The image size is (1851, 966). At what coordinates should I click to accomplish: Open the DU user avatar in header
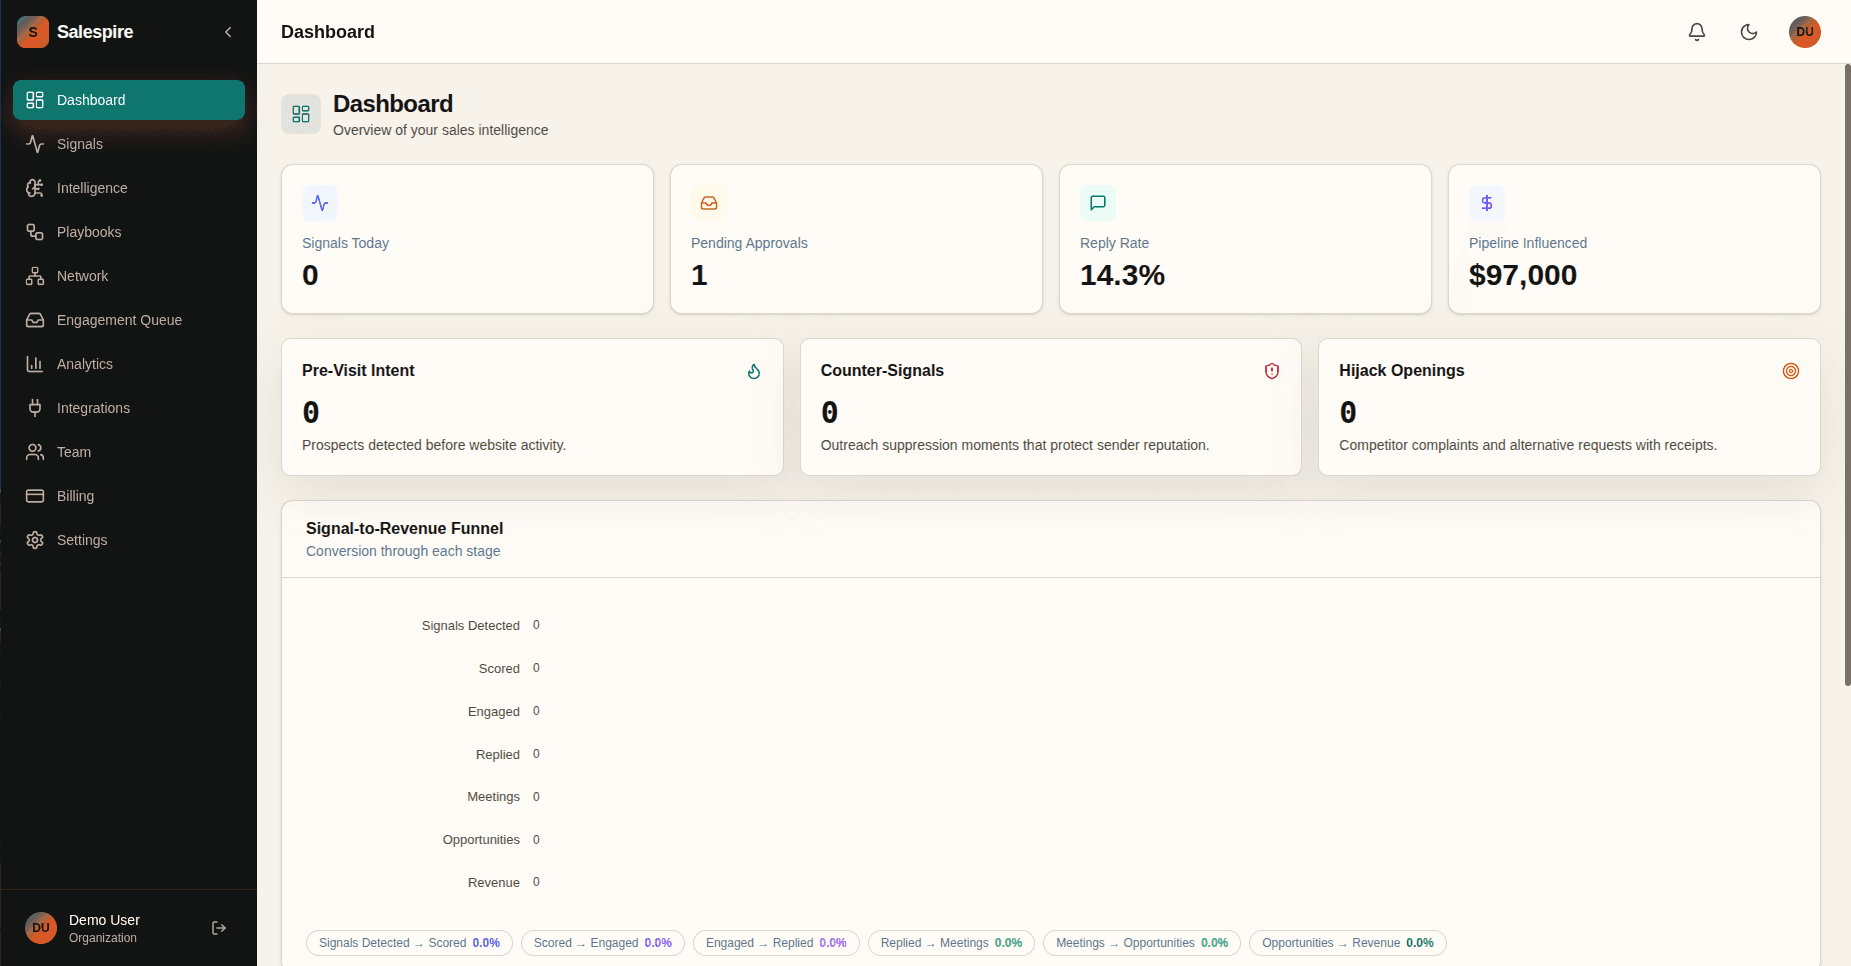point(1805,32)
